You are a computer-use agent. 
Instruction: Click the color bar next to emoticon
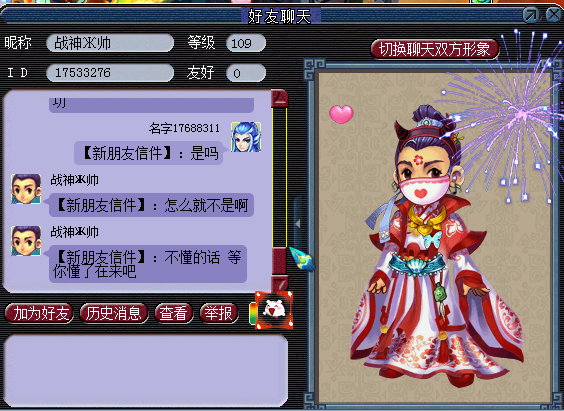click(253, 314)
